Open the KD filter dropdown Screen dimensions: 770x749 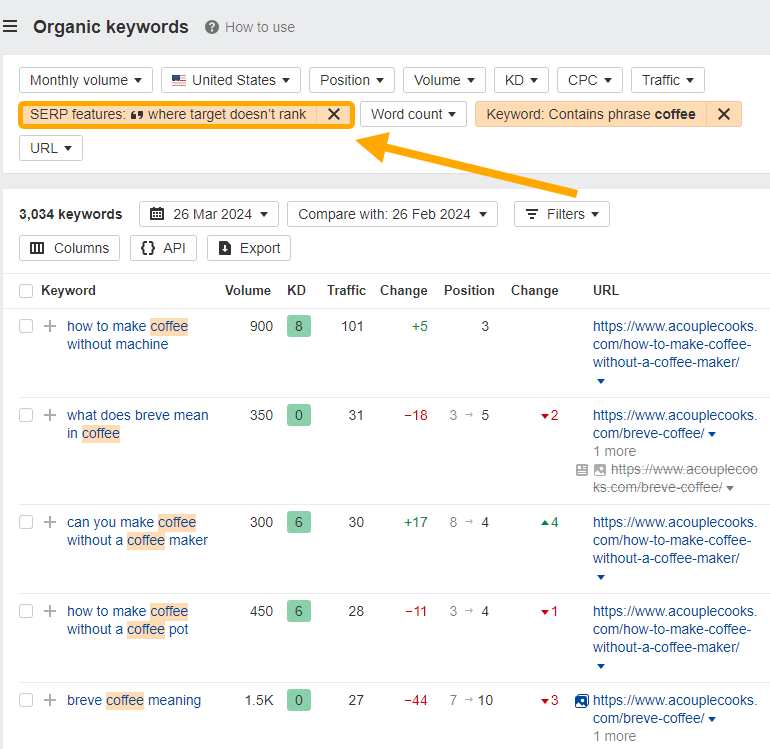[x=521, y=80]
